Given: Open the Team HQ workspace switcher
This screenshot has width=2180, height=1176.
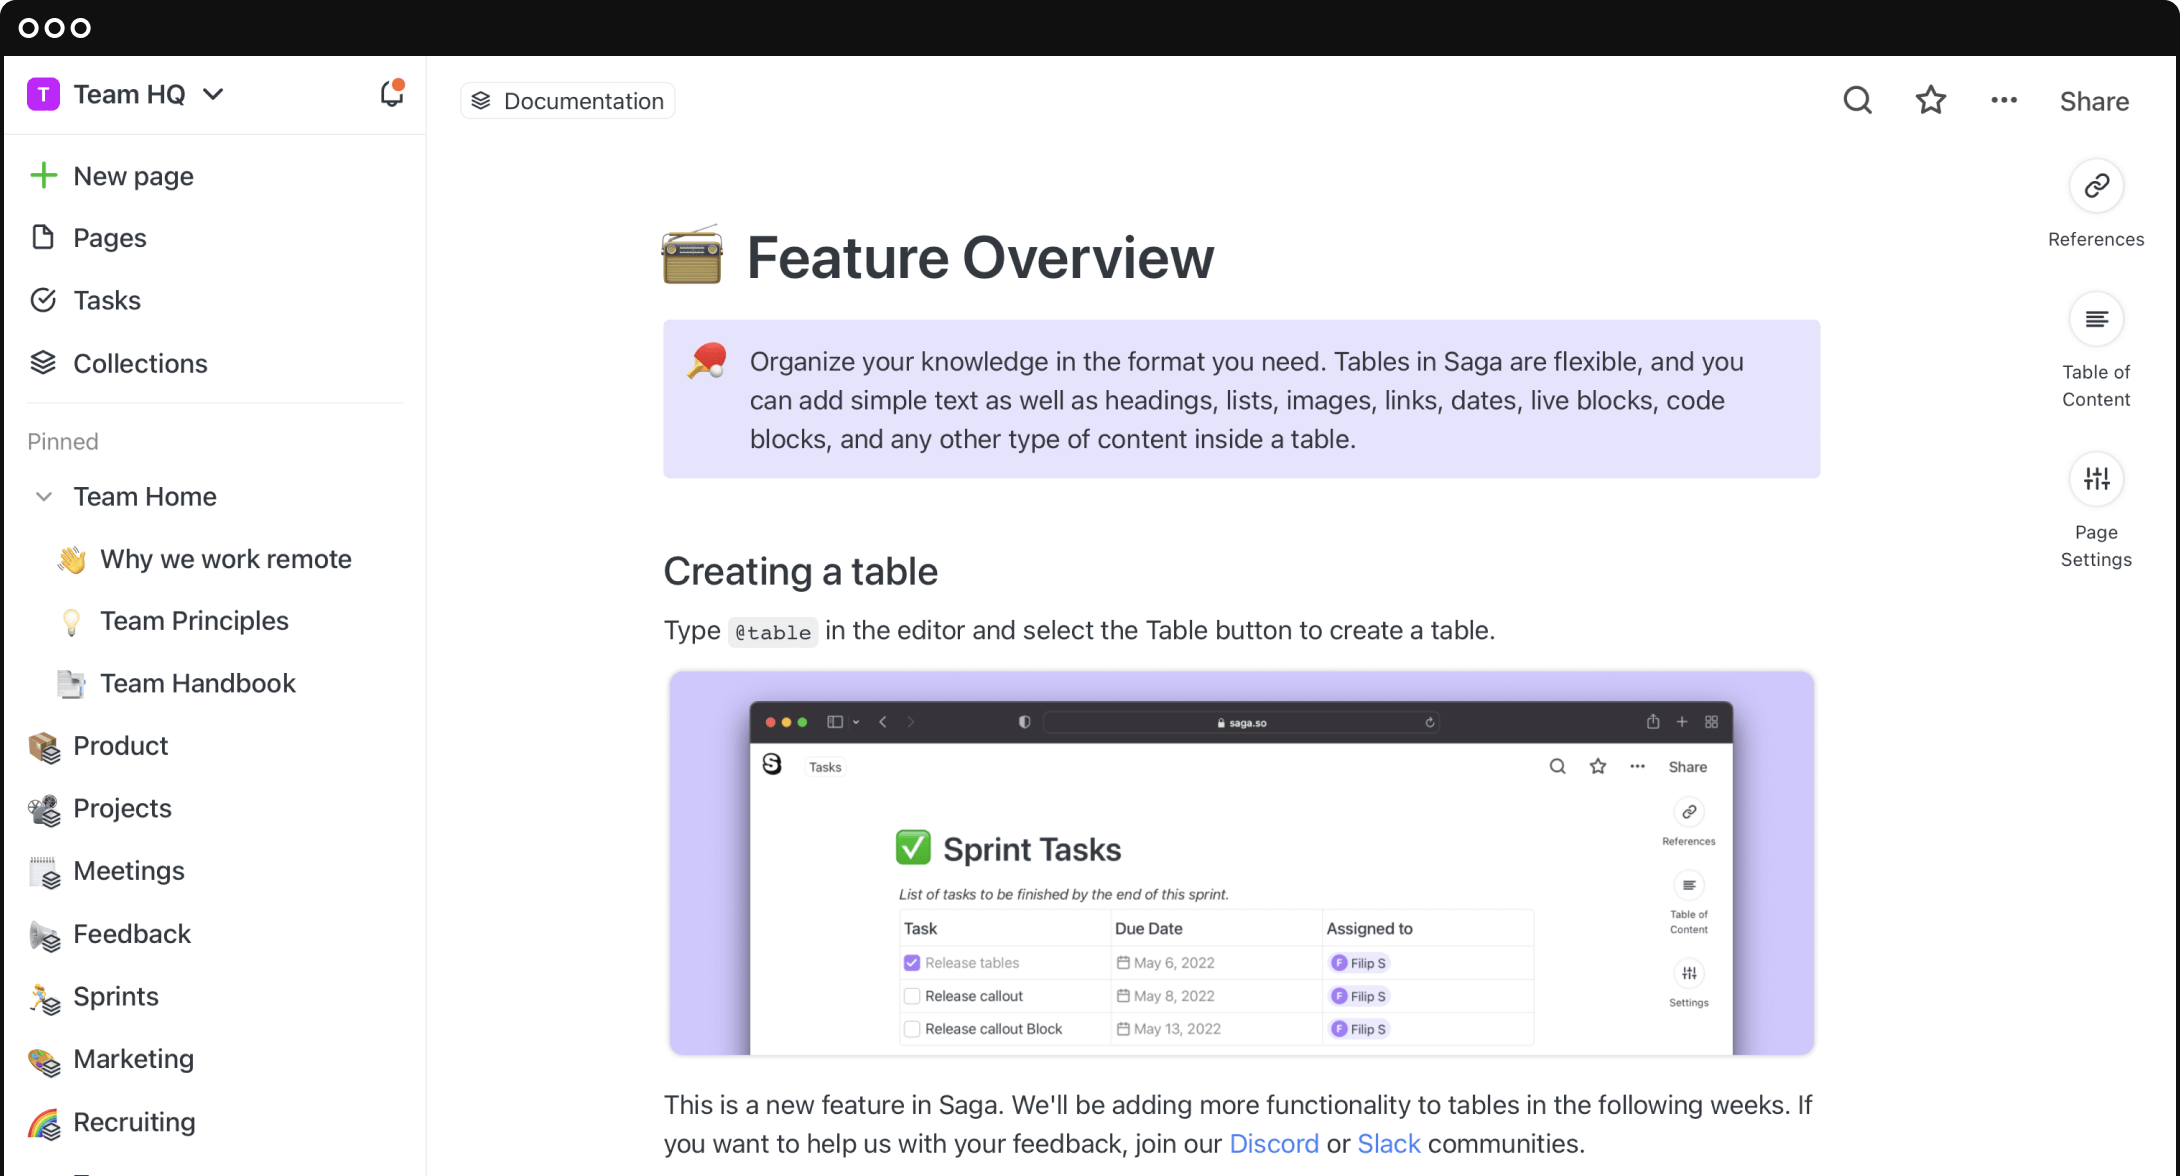Looking at the screenshot, I should tap(129, 93).
